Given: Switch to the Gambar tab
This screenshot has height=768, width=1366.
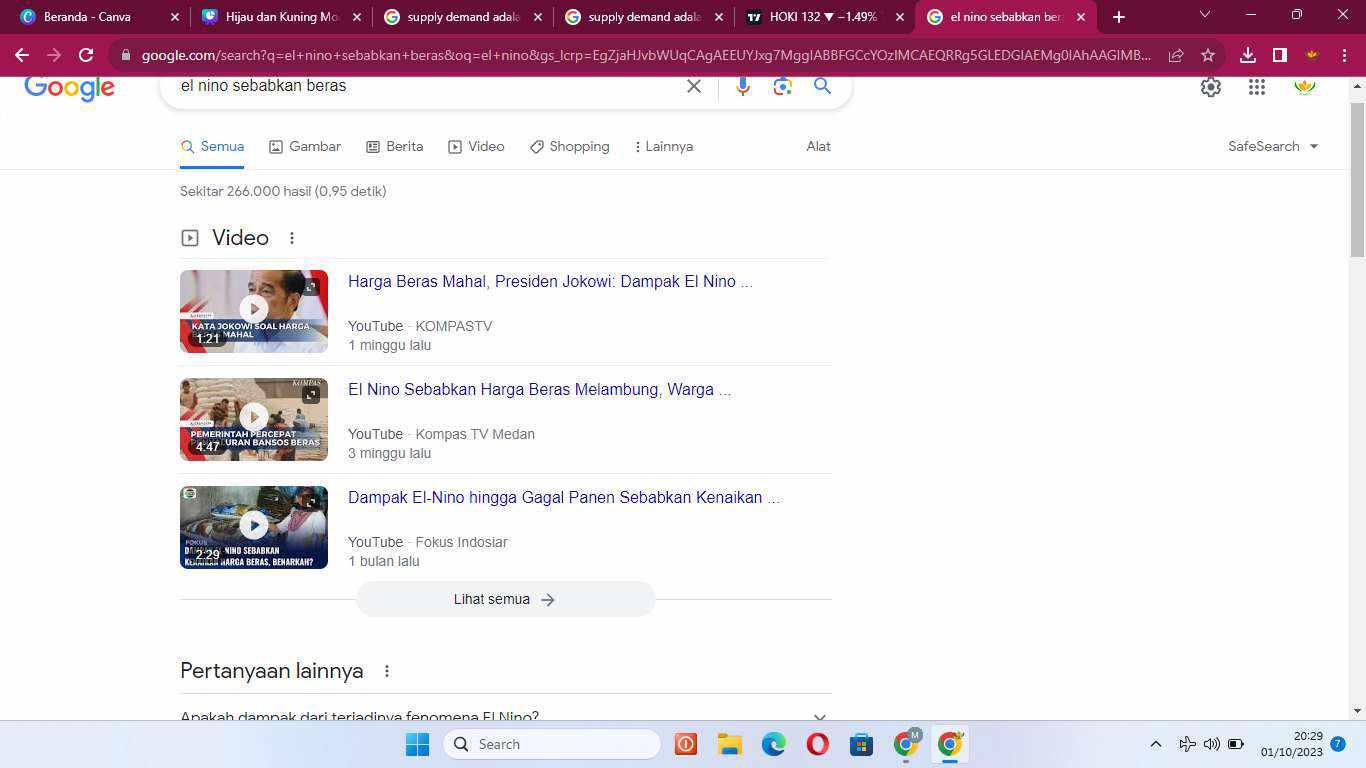Looking at the screenshot, I should point(305,146).
